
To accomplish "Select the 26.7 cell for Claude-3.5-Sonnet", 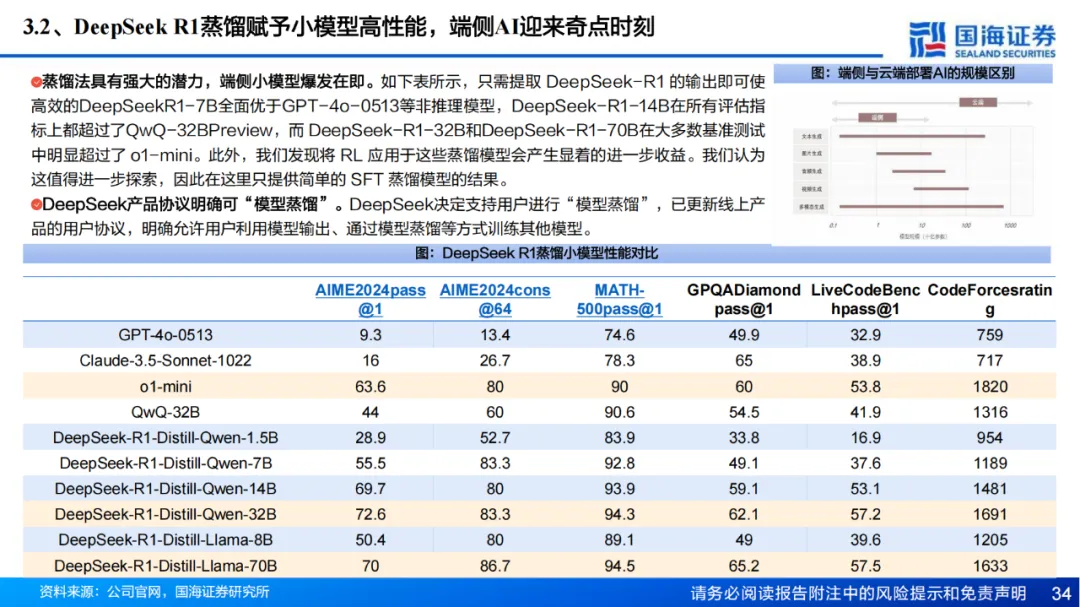I will click(x=495, y=360).
